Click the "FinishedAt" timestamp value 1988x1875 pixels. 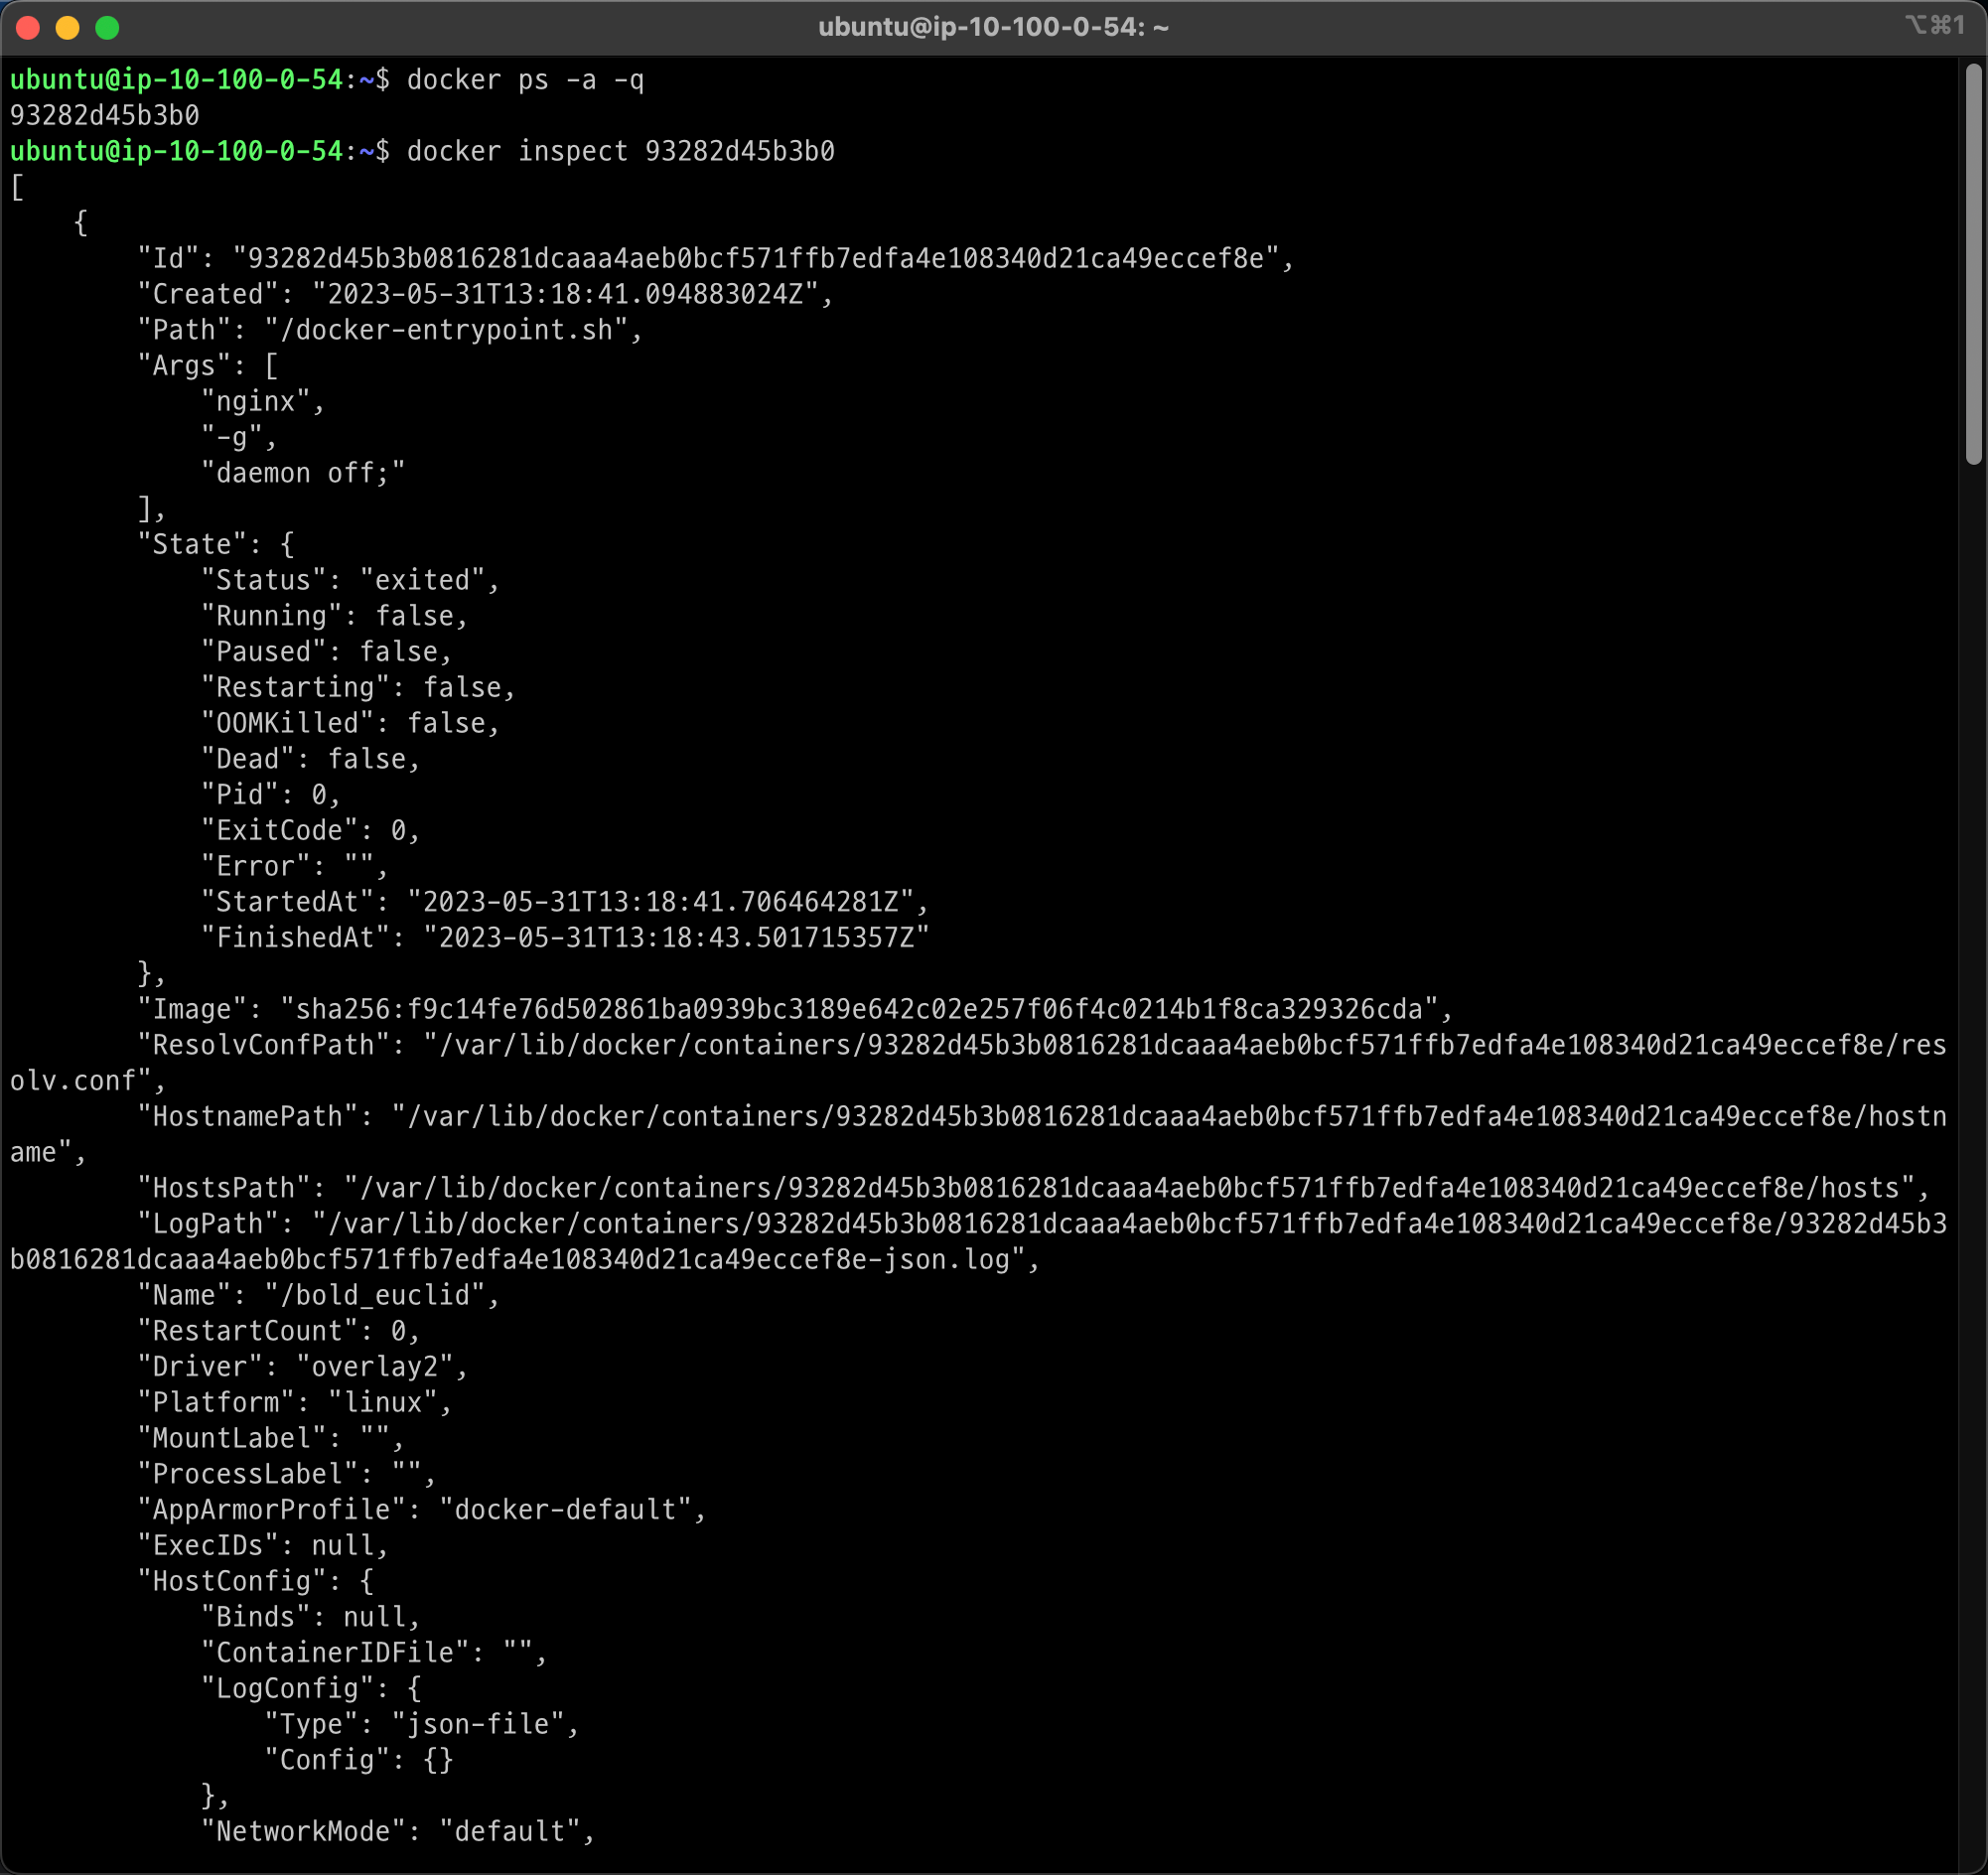tap(676, 938)
